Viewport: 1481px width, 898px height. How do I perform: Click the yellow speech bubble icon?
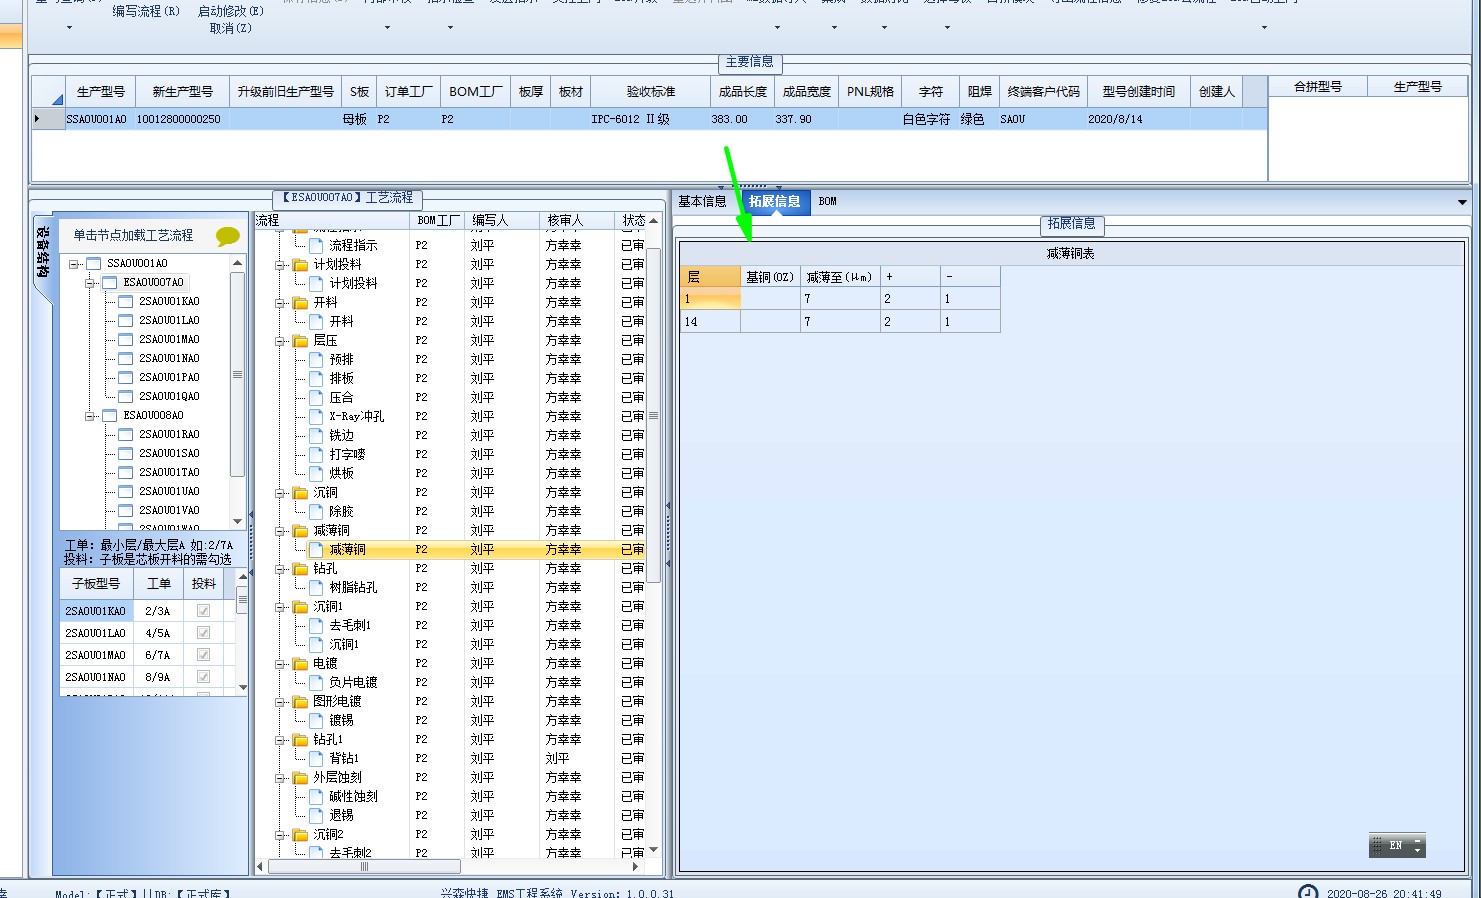228,236
